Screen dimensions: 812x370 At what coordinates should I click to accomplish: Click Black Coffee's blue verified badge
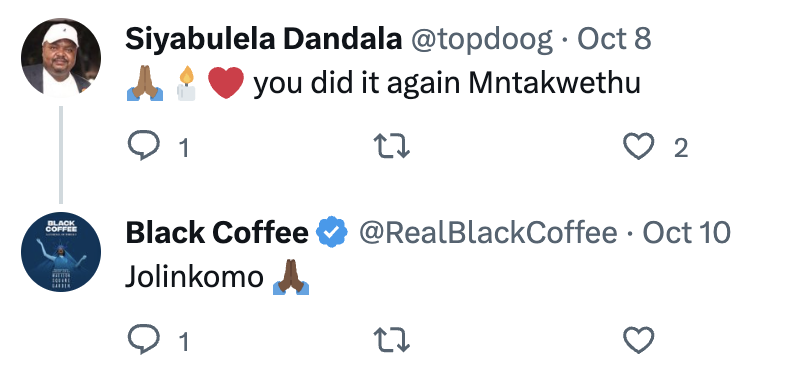click(x=332, y=233)
